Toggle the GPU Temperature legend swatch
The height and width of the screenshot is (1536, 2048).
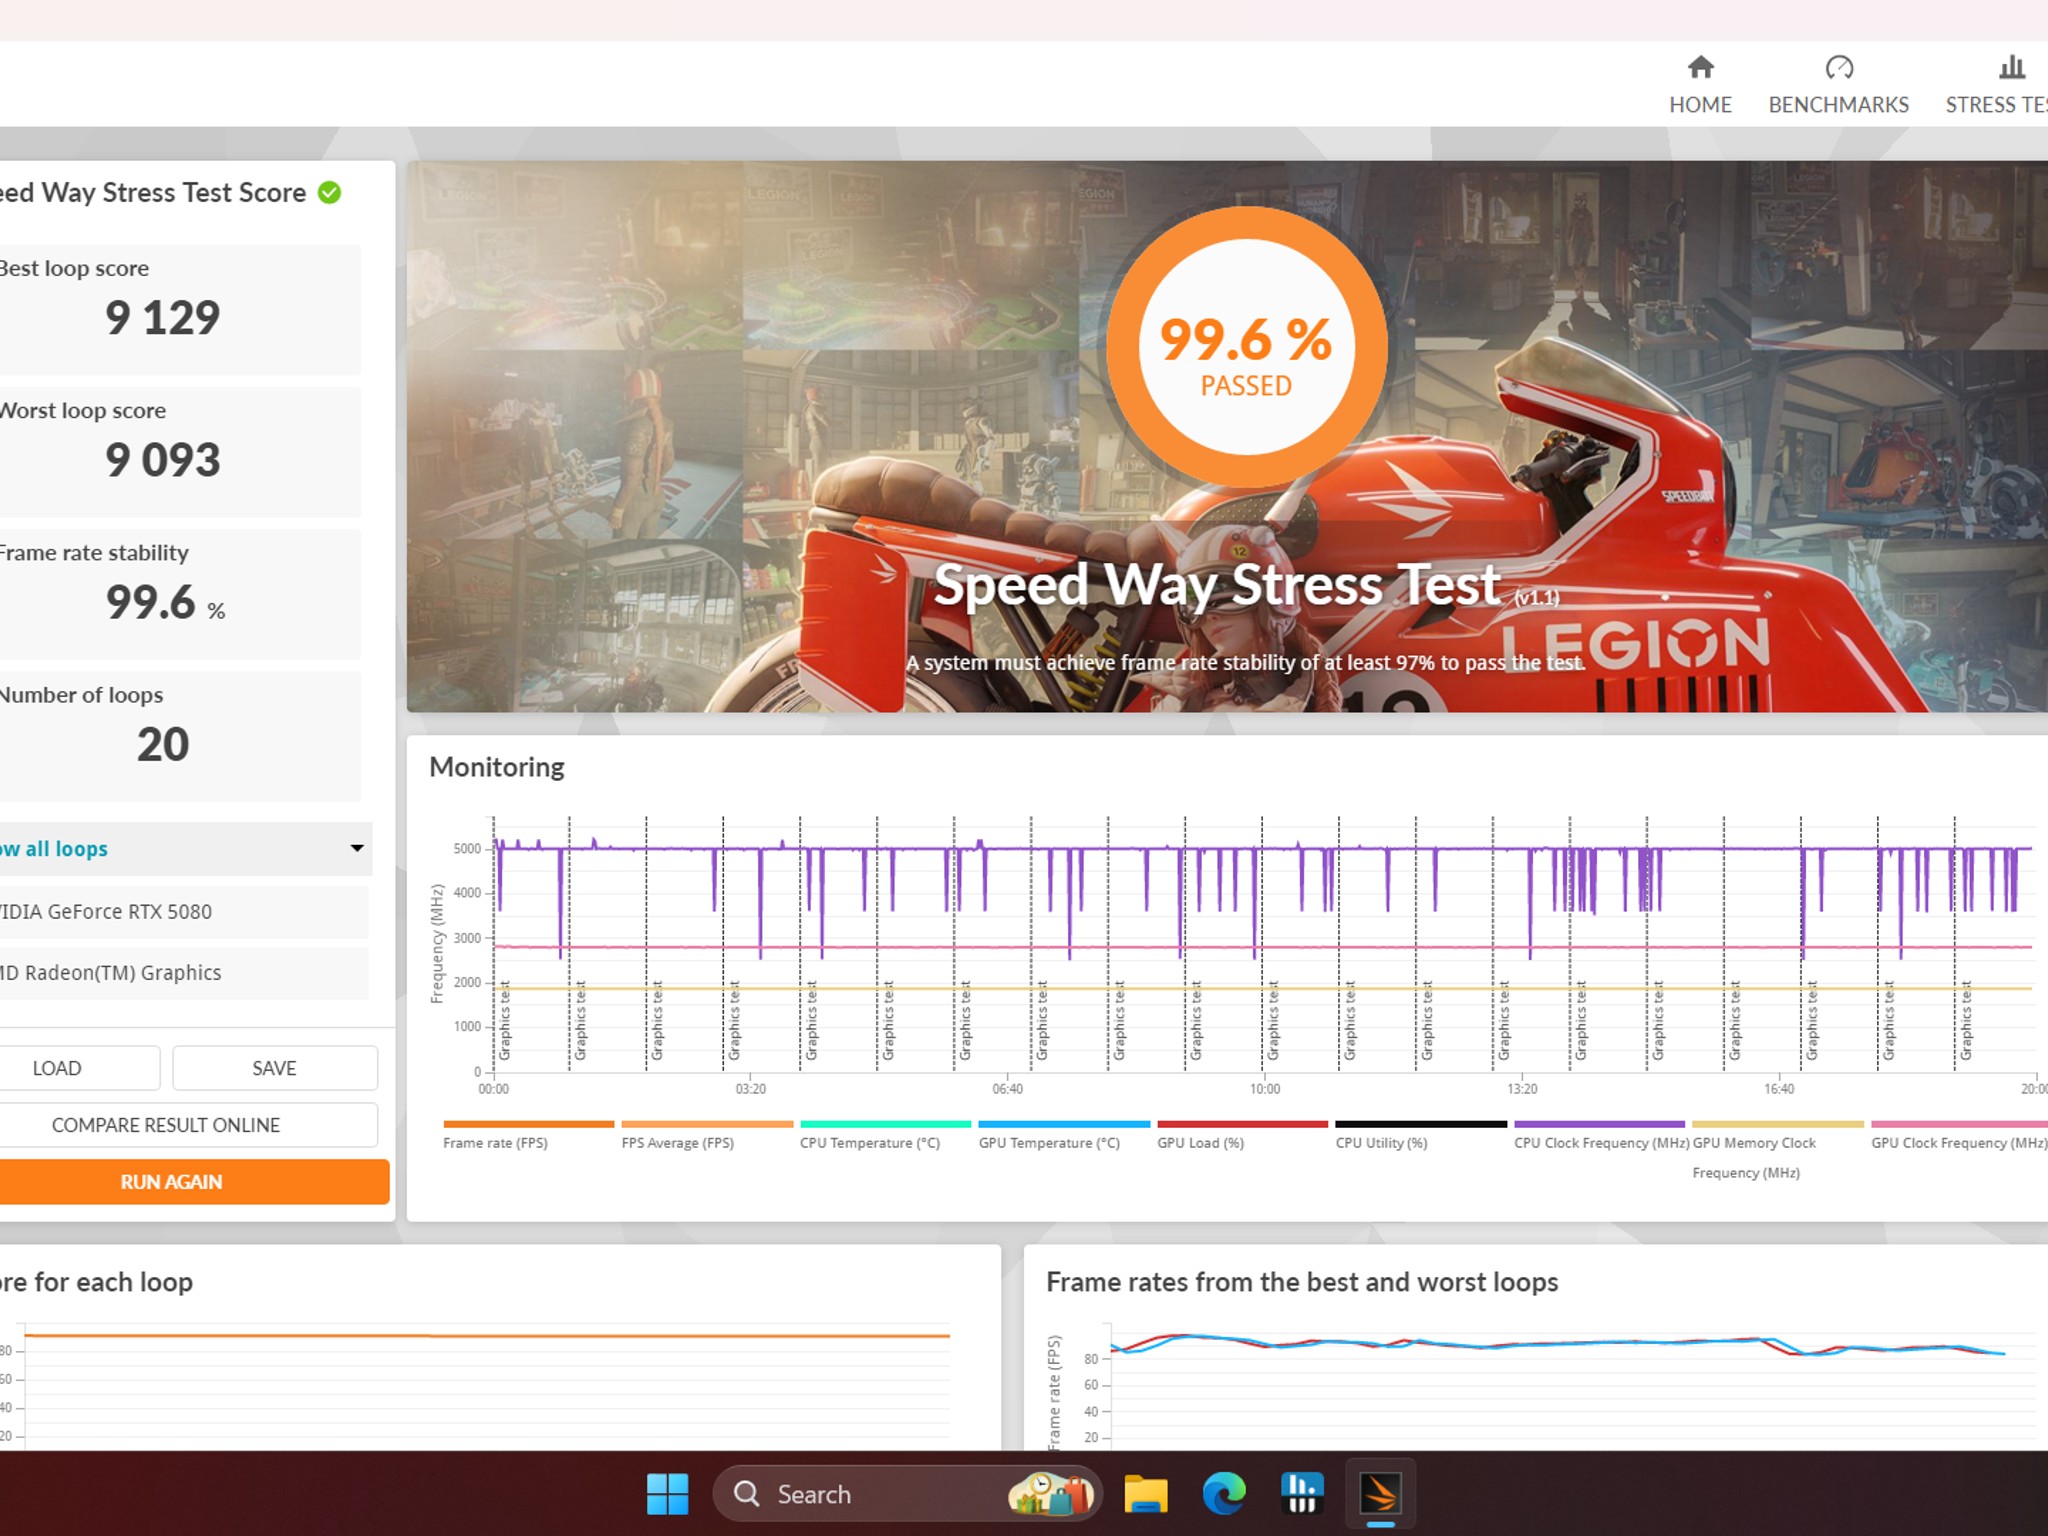click(1064, 1124)
